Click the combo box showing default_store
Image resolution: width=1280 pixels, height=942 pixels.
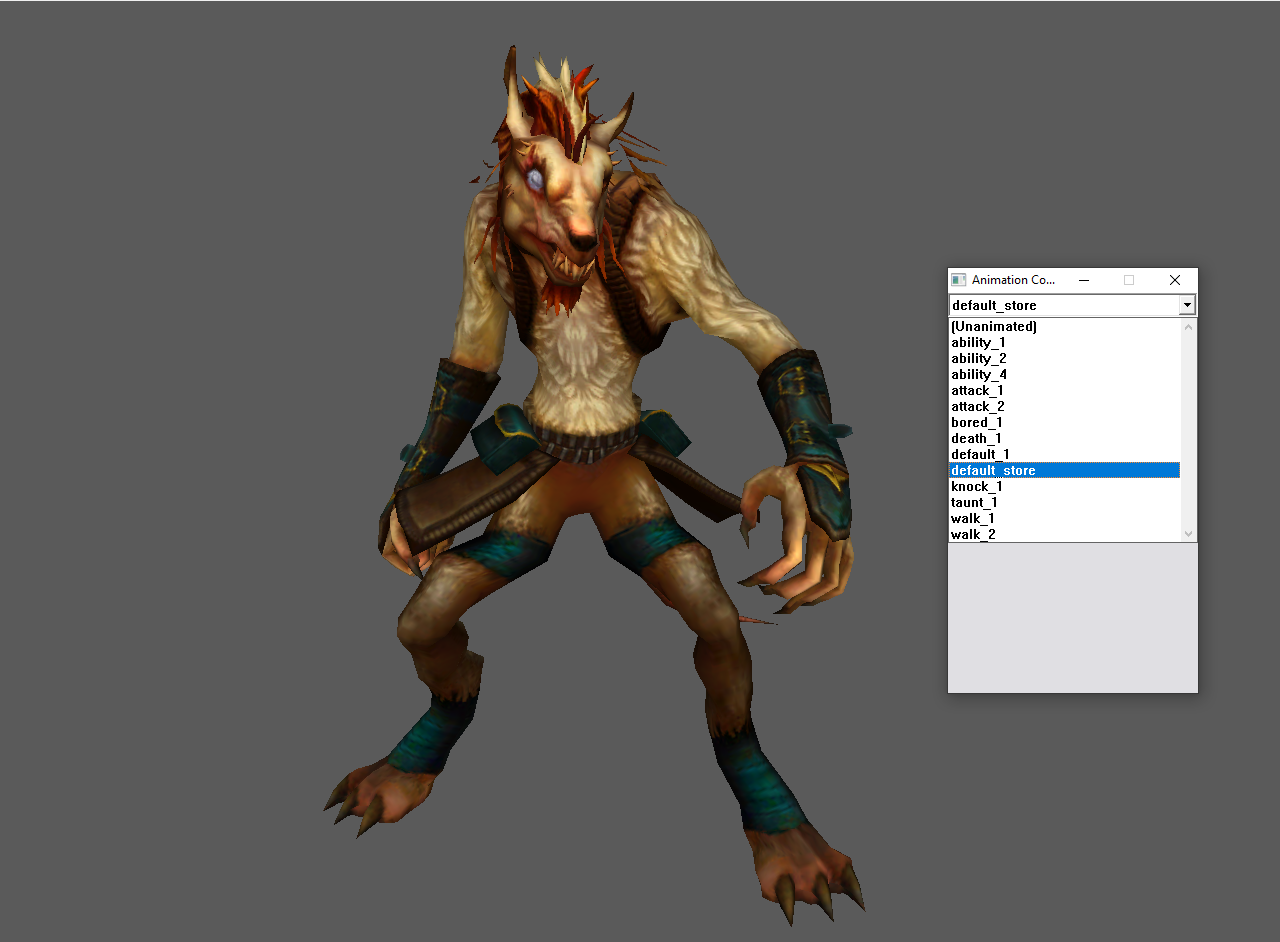pos(1072,305)
